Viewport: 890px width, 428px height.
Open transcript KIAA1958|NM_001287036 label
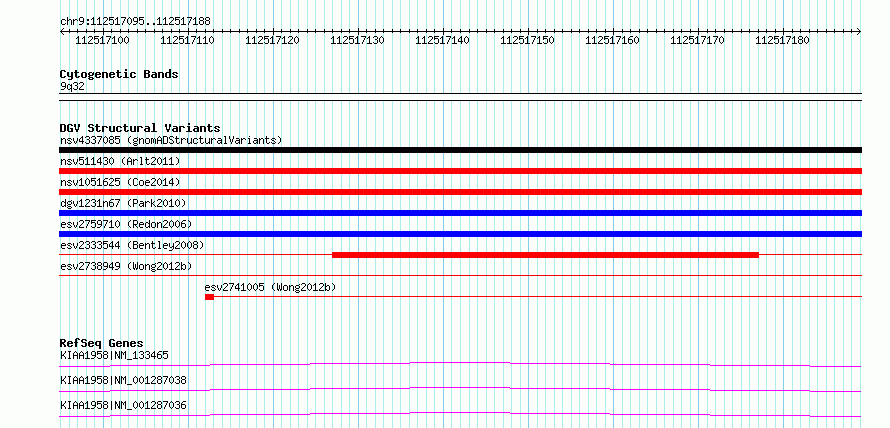coord(123,405)
